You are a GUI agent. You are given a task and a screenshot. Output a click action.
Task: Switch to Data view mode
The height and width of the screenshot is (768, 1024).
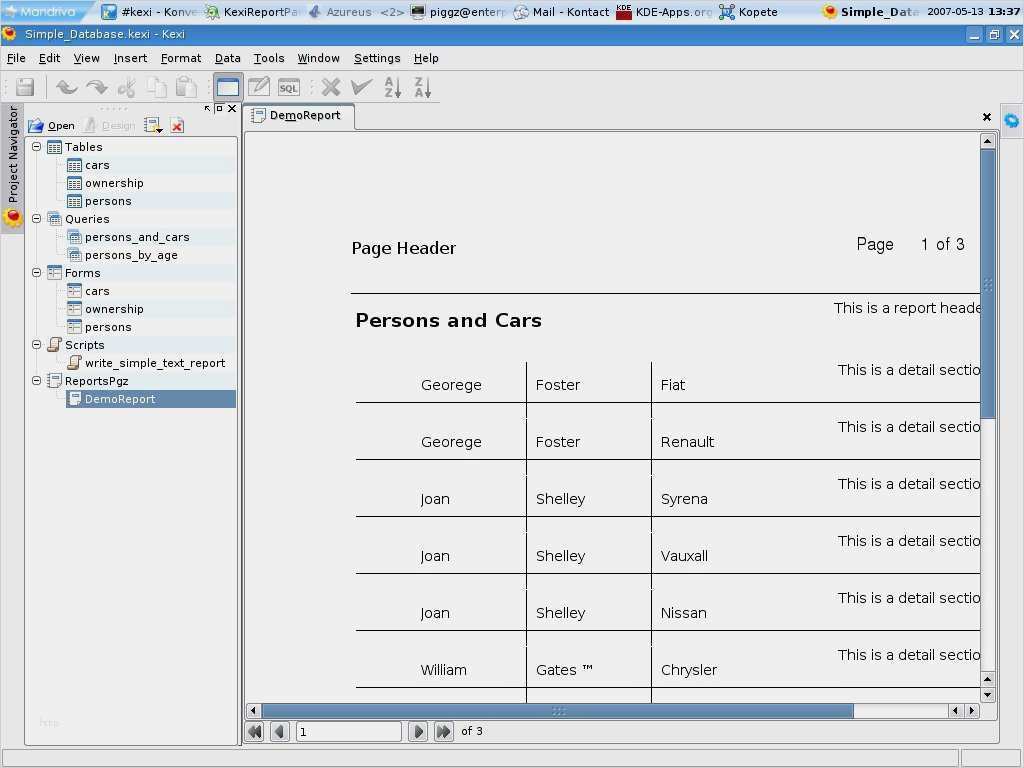(x=228, y=87)
